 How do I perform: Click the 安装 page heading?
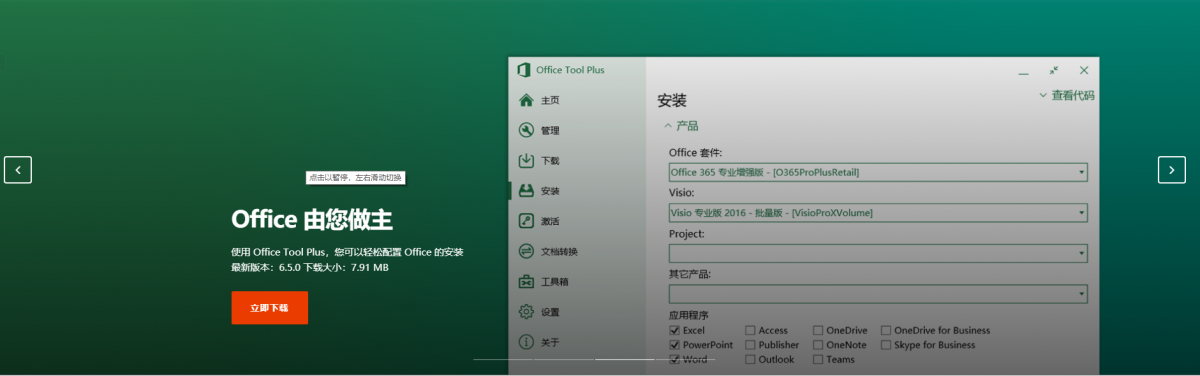tap(672, 101)
